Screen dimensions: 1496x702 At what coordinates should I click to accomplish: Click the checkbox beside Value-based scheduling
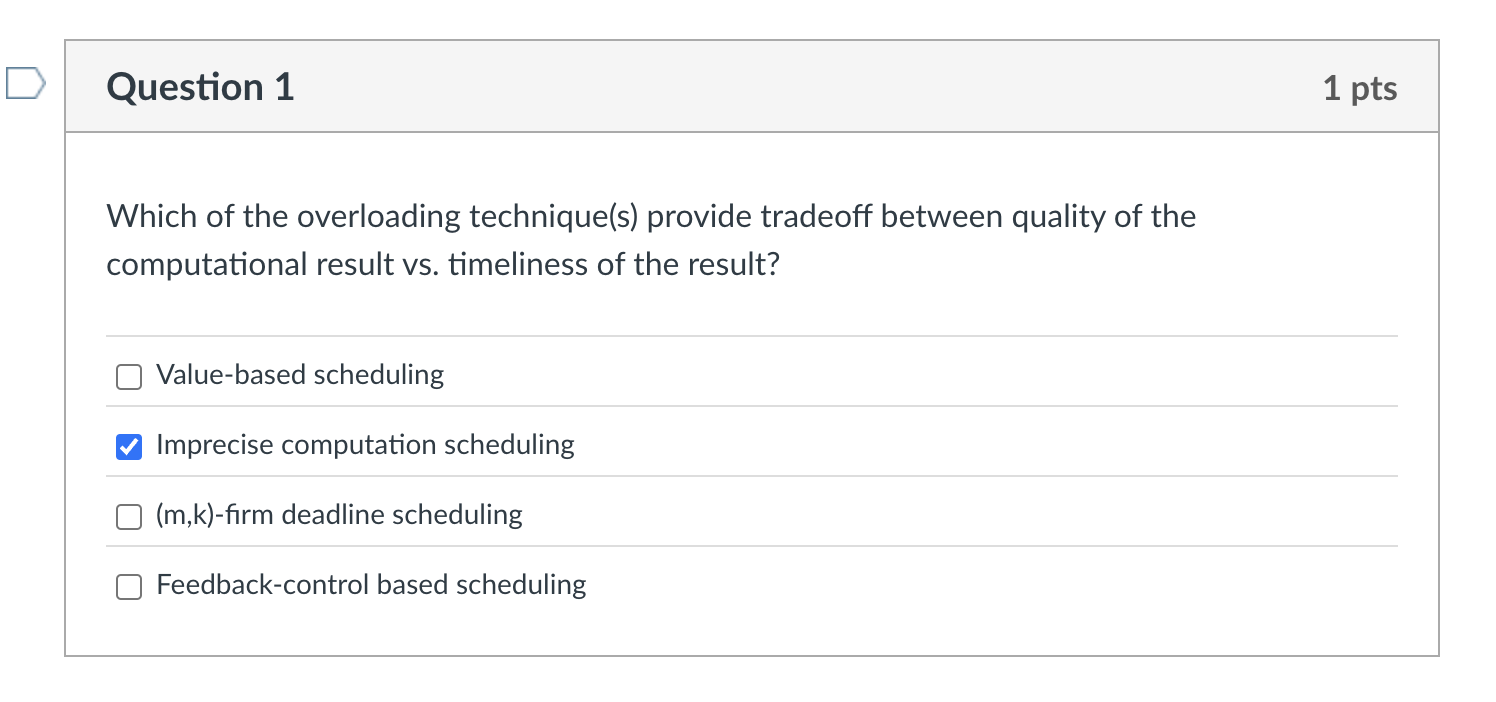pyautogui.click(x=128, y=376)
